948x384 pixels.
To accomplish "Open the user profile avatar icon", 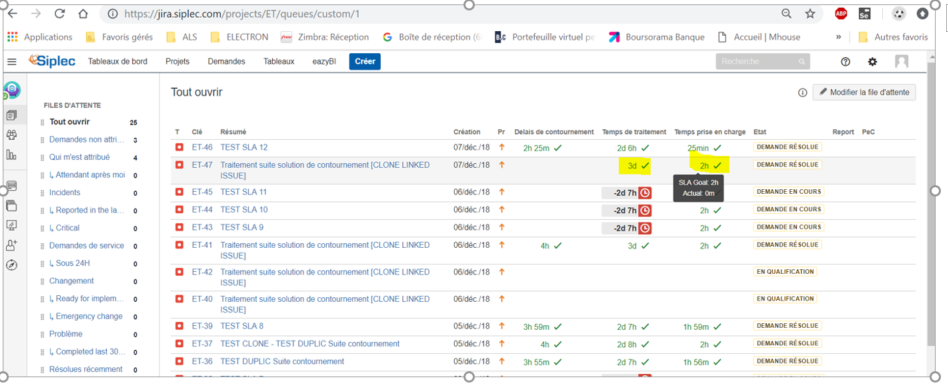I will point(901,62).
